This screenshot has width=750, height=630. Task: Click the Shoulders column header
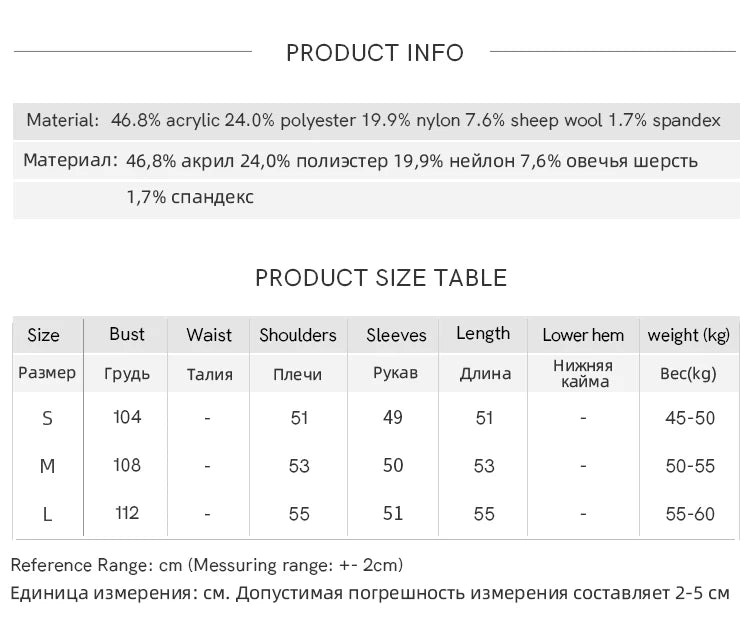coord(298,335)
